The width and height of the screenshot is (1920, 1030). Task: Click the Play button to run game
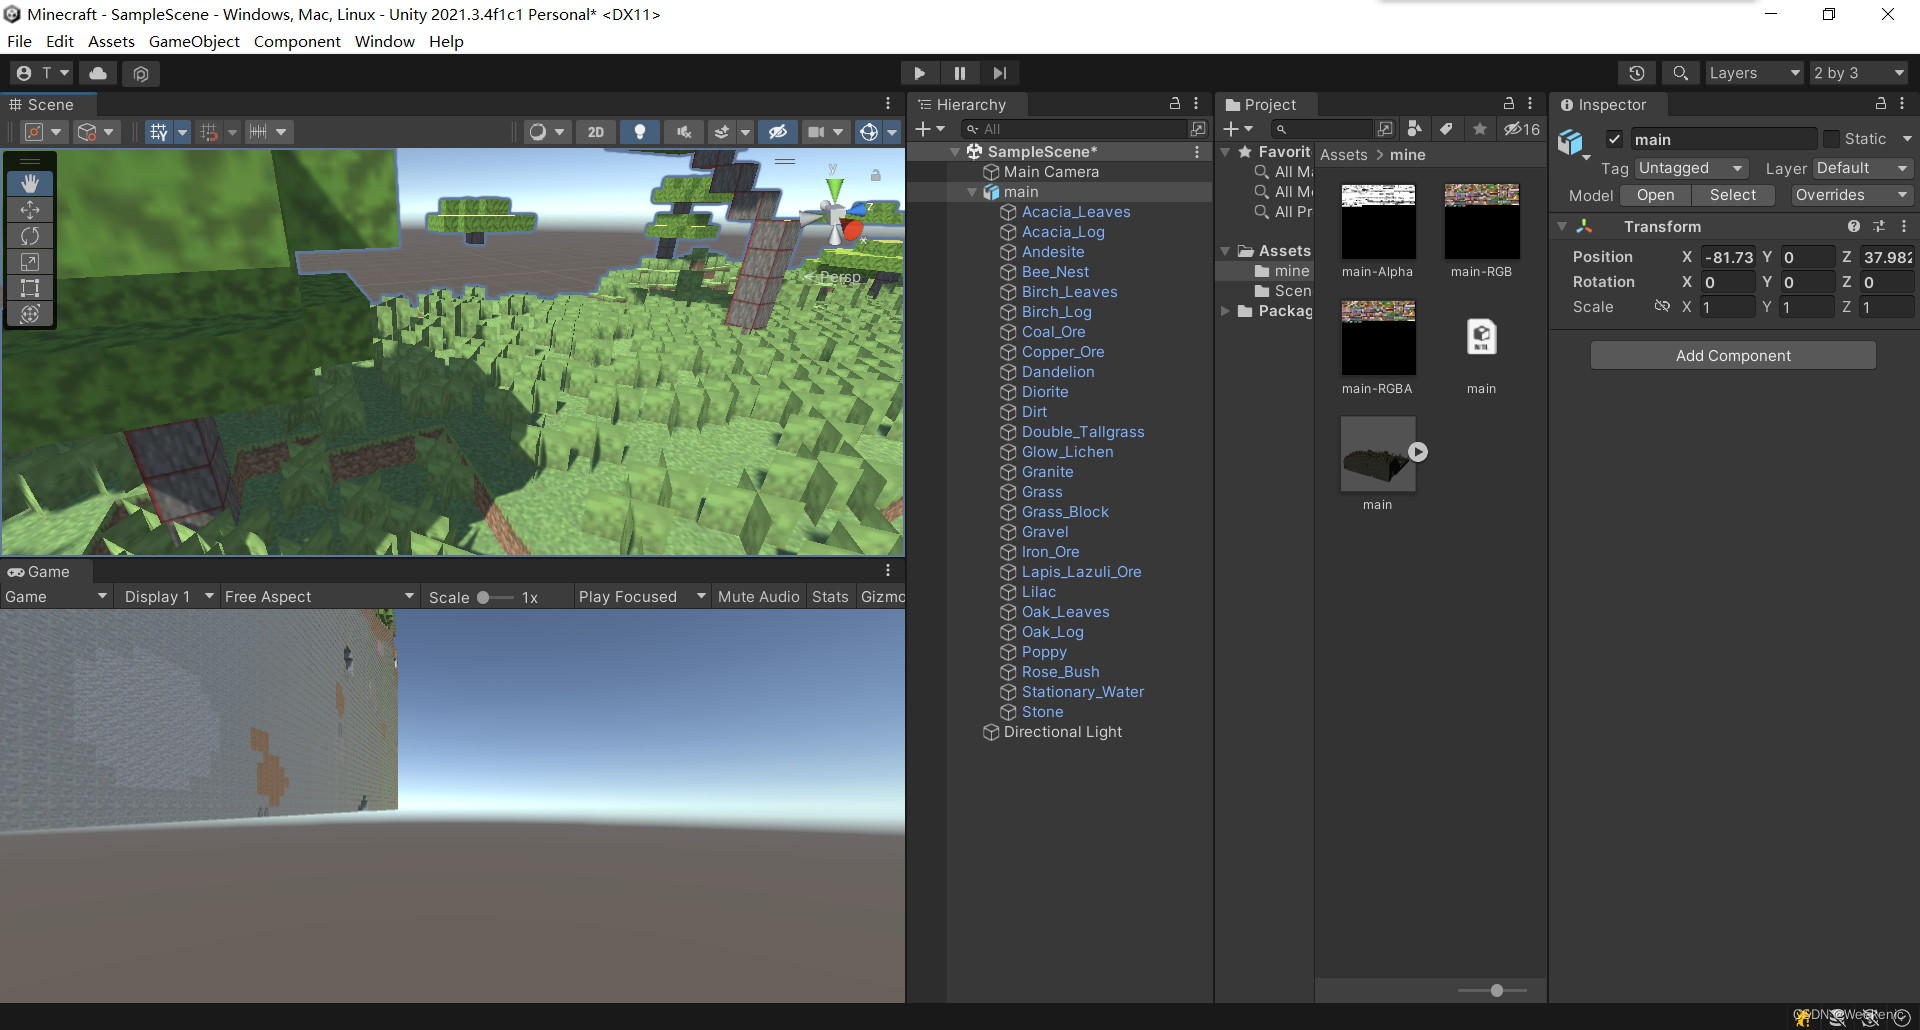click(919, 73)
